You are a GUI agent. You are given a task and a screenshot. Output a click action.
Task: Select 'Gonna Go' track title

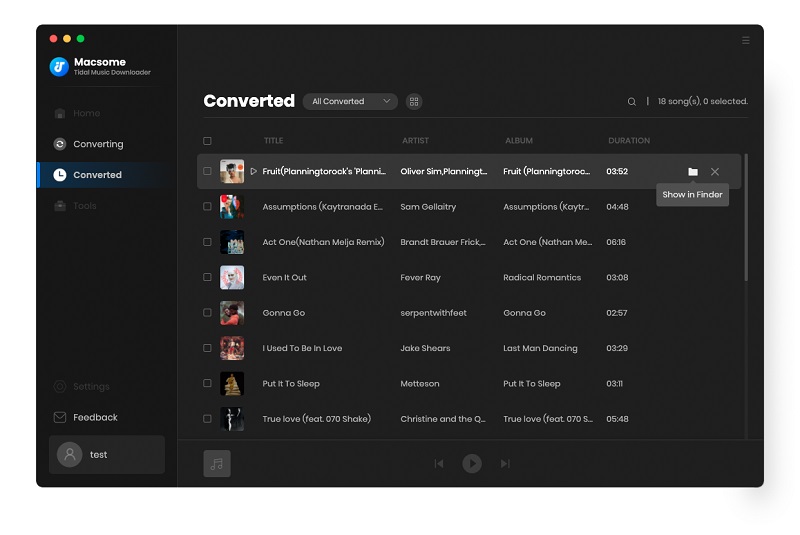284,313
